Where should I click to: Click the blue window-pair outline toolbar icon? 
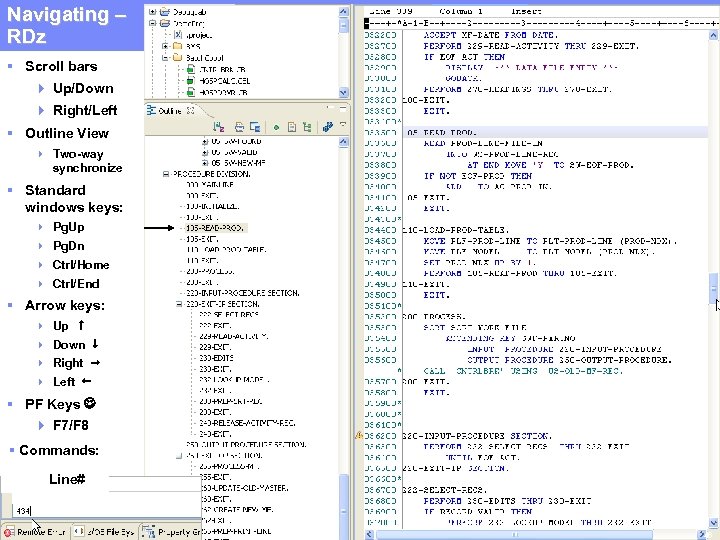tap(255, 127)
